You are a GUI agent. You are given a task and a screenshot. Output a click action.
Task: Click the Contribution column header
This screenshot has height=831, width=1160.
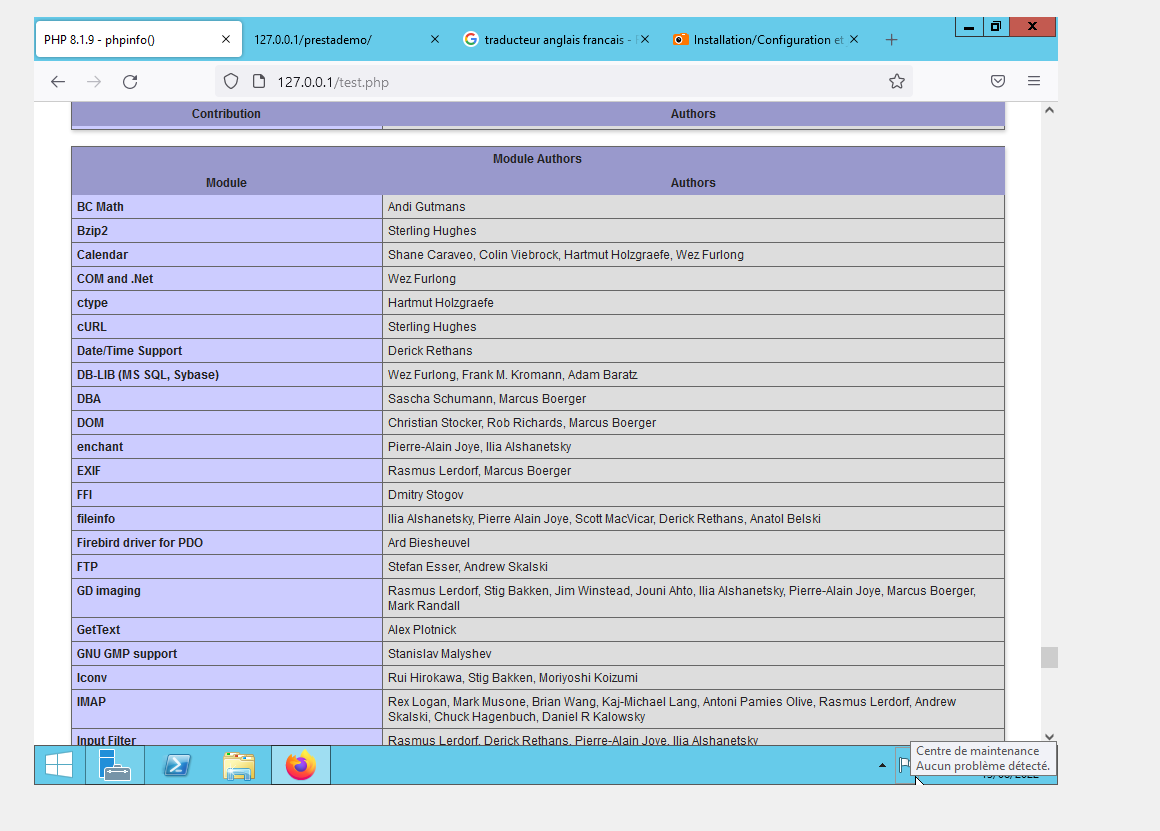(x=226, y=114)
